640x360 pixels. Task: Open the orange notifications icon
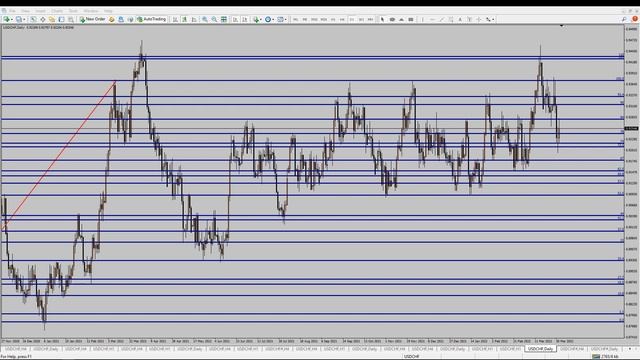click(635, 19)
